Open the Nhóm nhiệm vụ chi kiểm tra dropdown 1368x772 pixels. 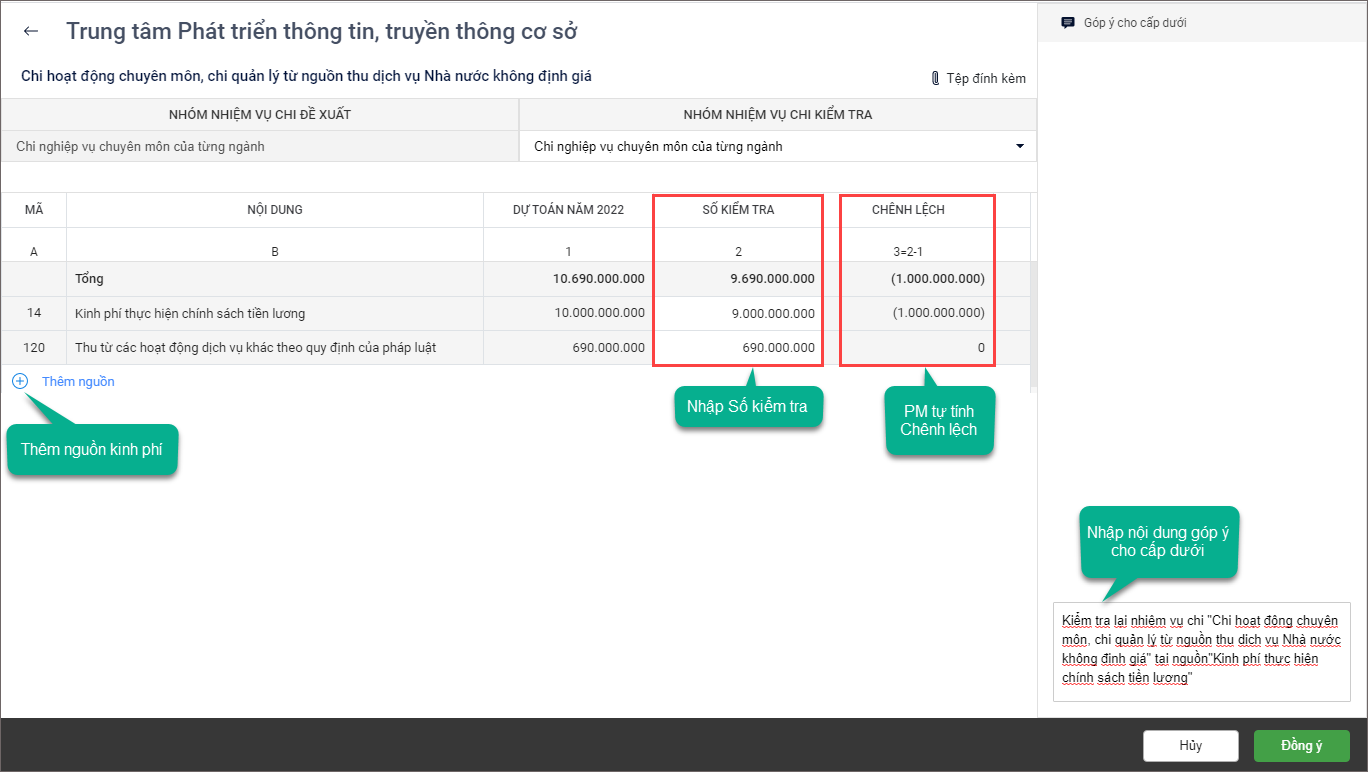777,146
